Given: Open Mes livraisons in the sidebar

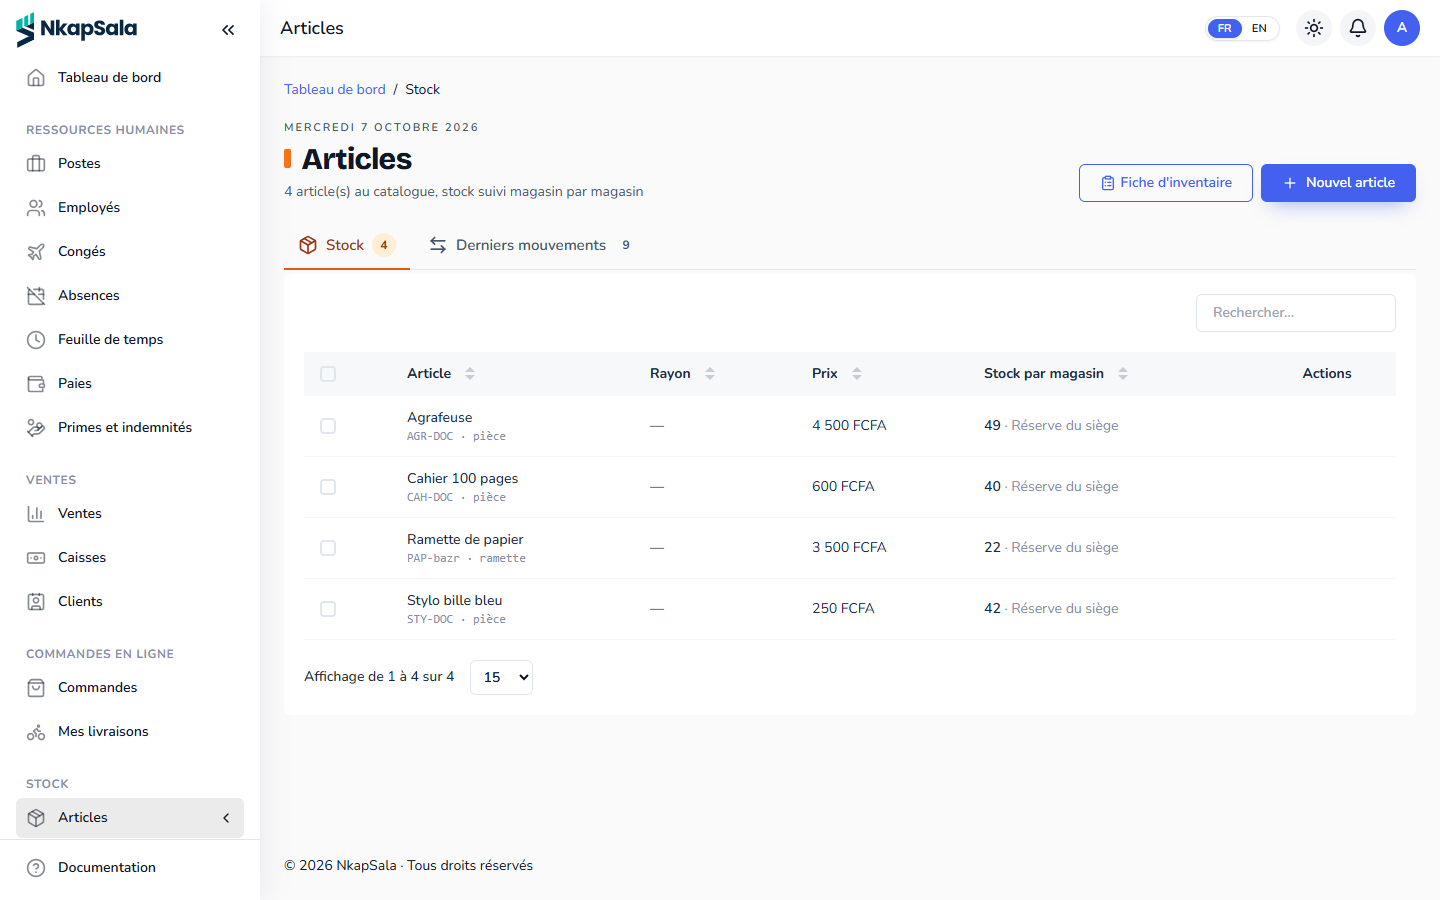Looking at the screenshot, I should tap(130, 731).
